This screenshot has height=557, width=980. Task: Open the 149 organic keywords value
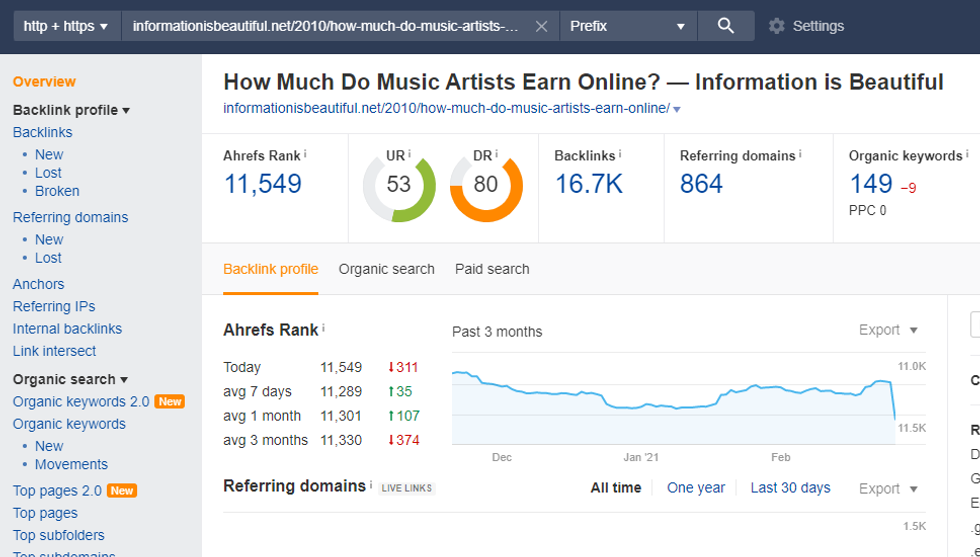pyautogui.click(x=871, y=184)
